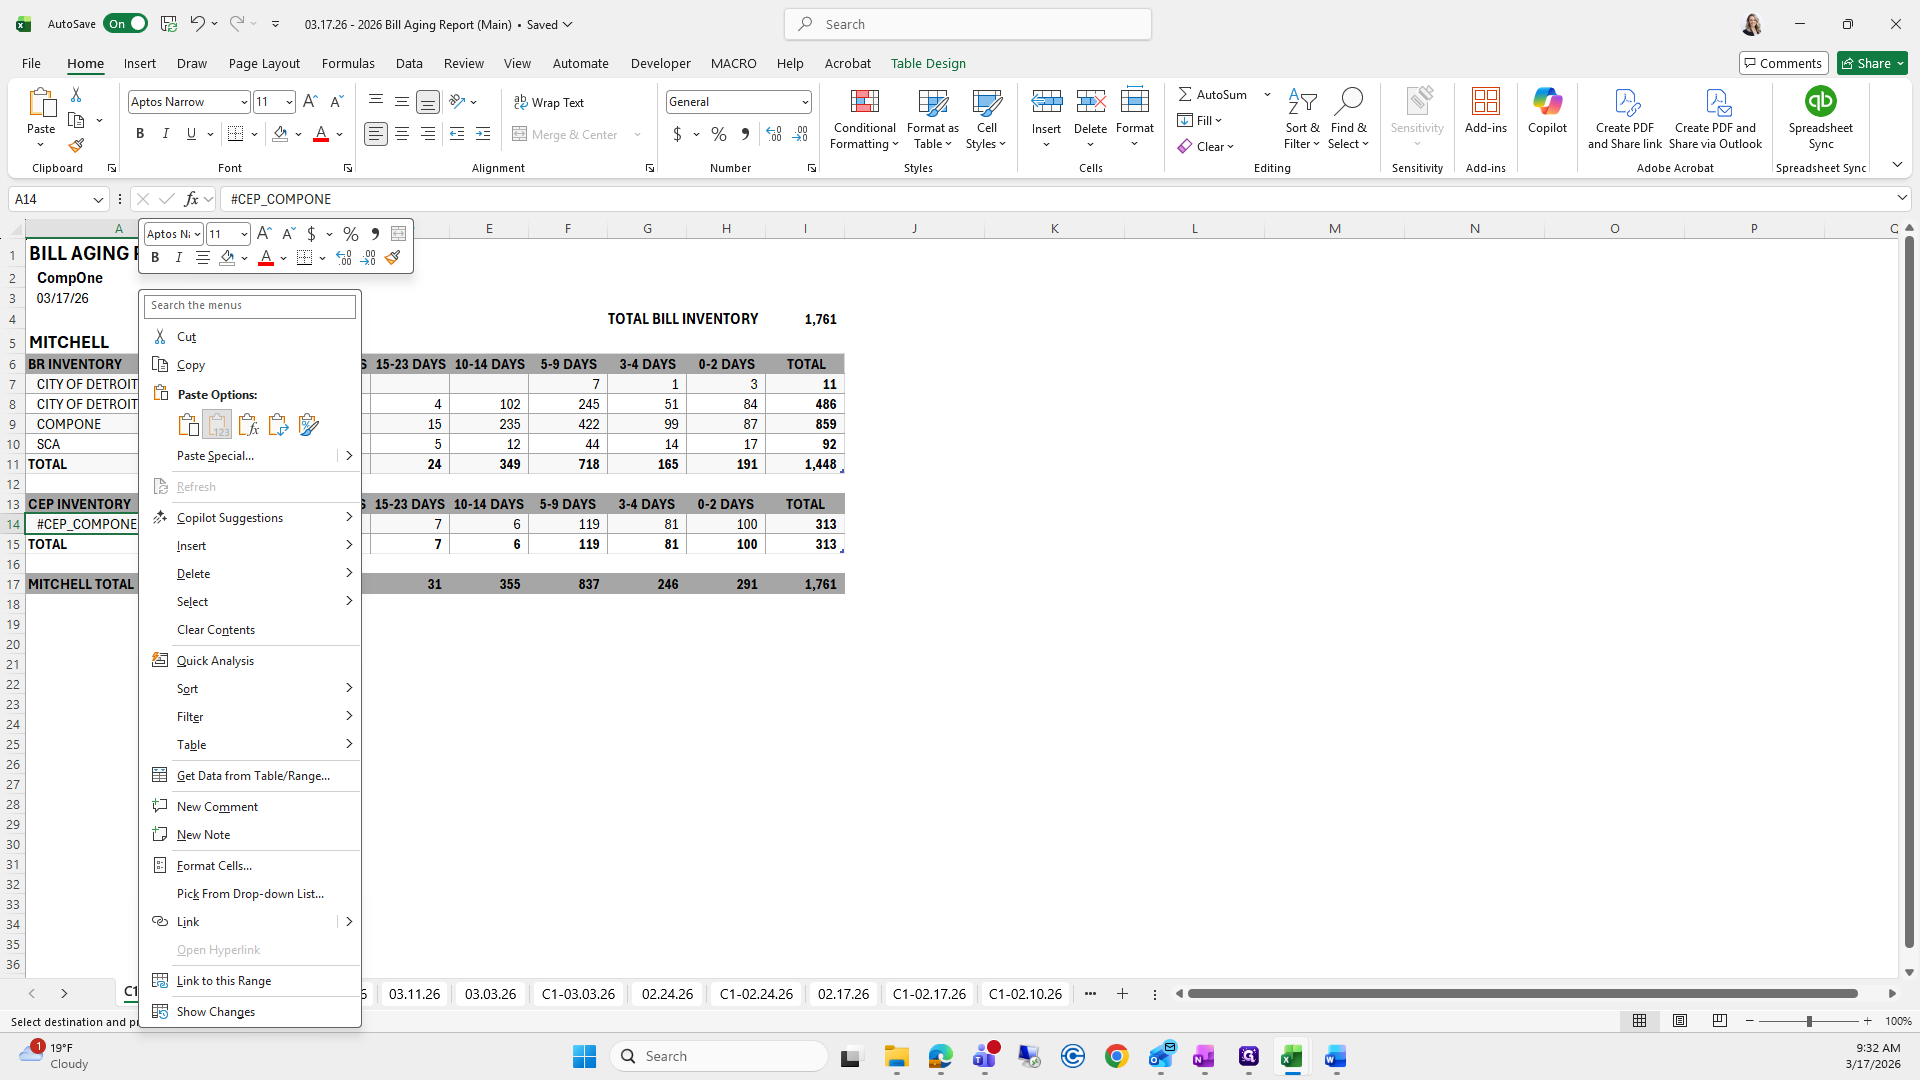Click Page Break Preview view icon
The image size is (1920, 1080).
coord(1719,1021)
